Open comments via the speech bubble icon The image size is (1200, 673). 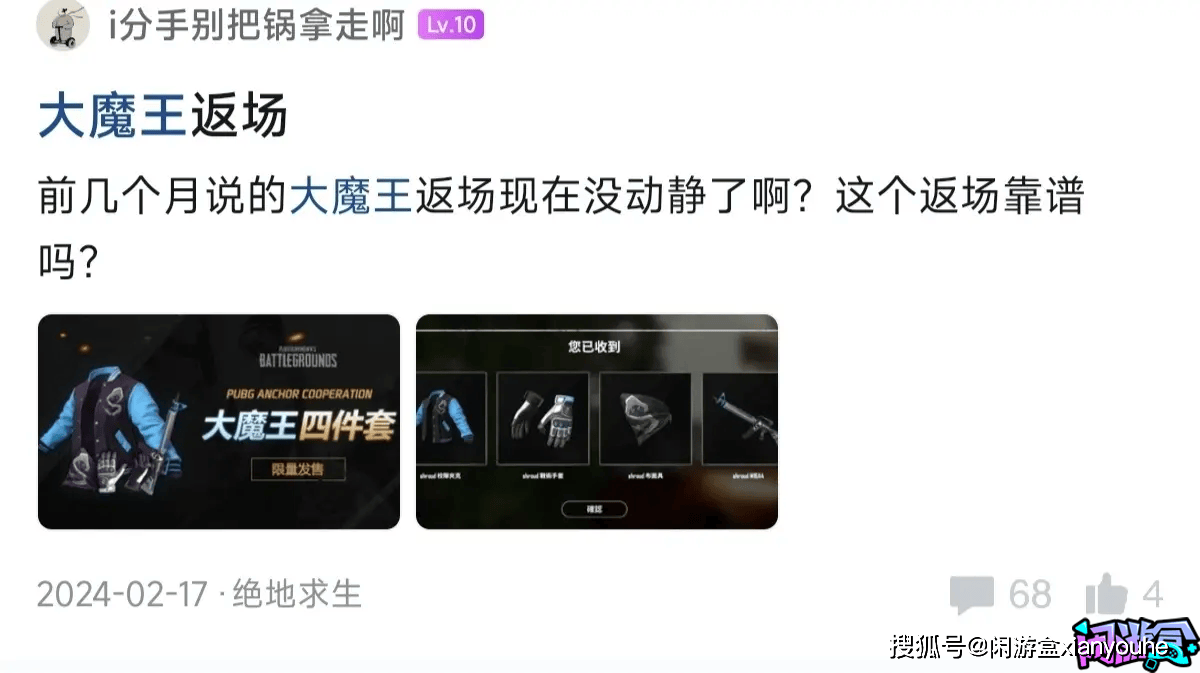click(971, 595)
